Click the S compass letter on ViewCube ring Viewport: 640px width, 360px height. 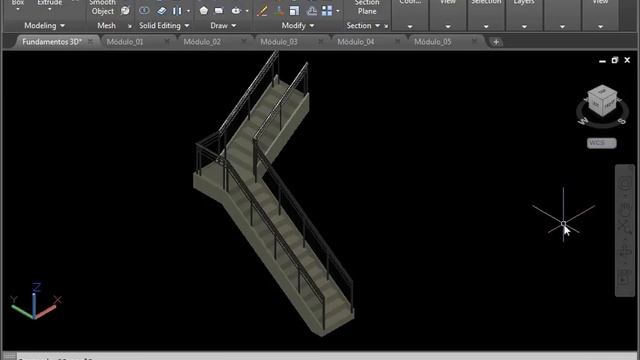tap(622, 121)
